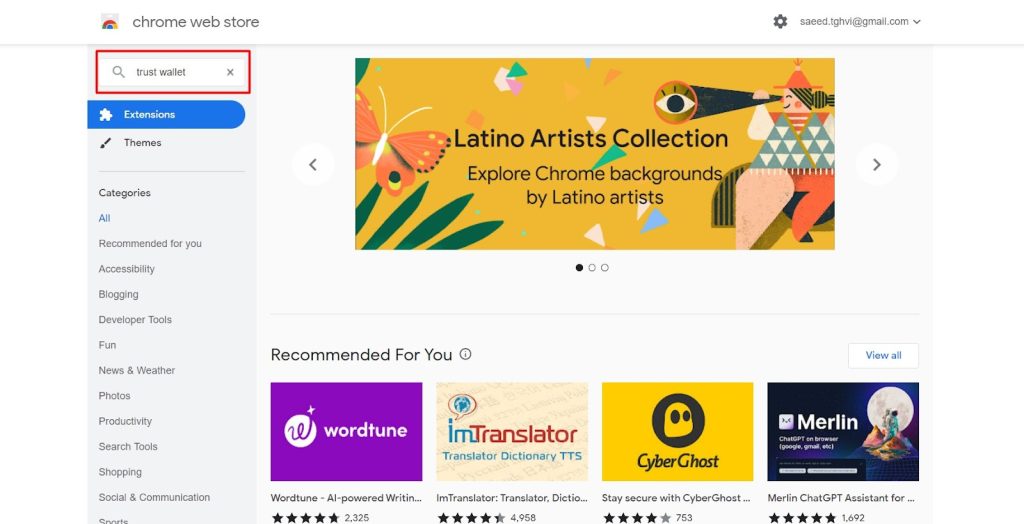1024x524 pixels.
Task: Select the second carousel indicator dot
Action: [592, 267]
